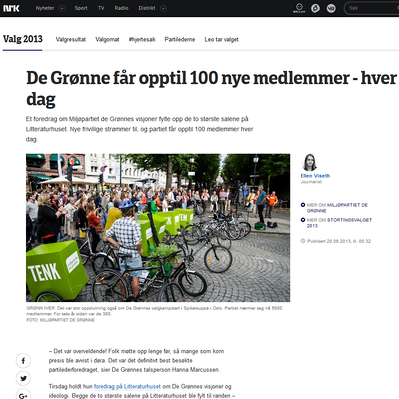Image resolution: width=399 pixels, height=399 pixels.
Task: Share the article on Google Plus
Action: coord(23,395)
